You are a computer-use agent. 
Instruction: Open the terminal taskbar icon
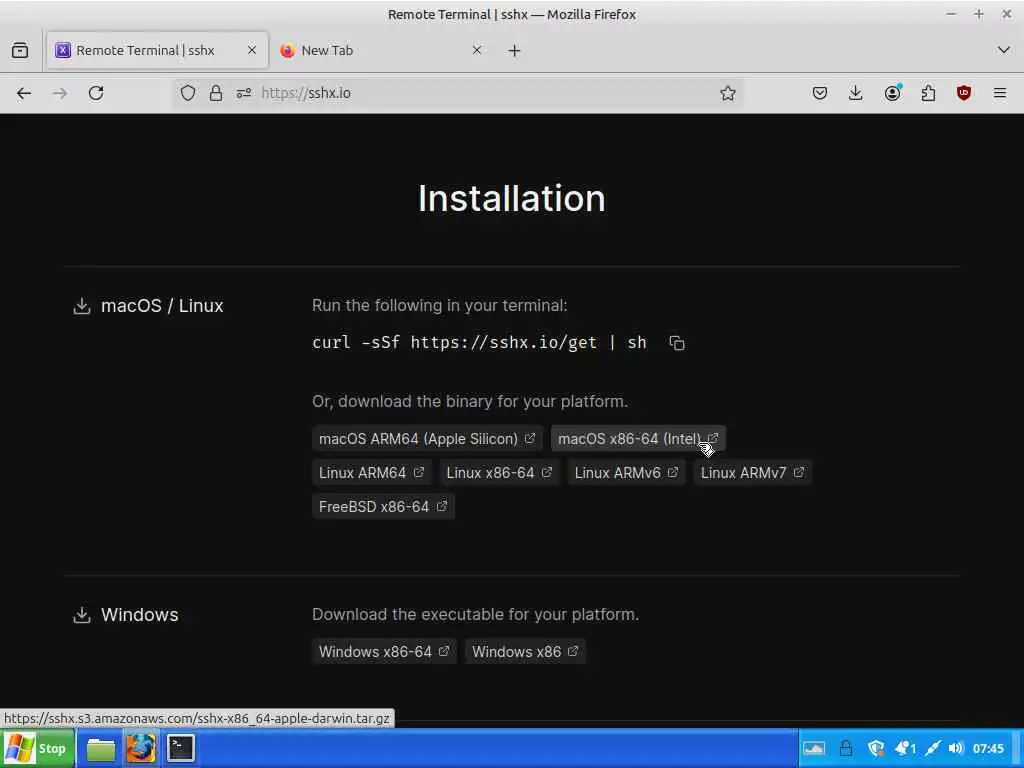point(181,749)
